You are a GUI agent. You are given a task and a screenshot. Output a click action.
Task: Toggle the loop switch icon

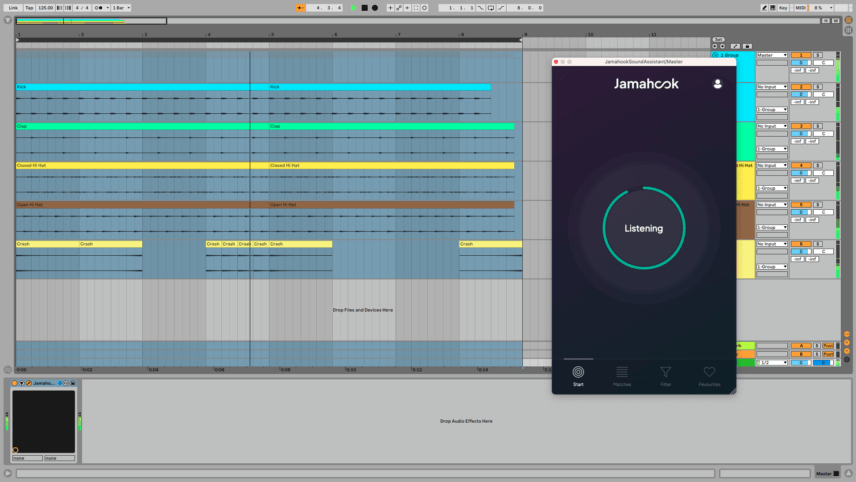tap(491, 8)
